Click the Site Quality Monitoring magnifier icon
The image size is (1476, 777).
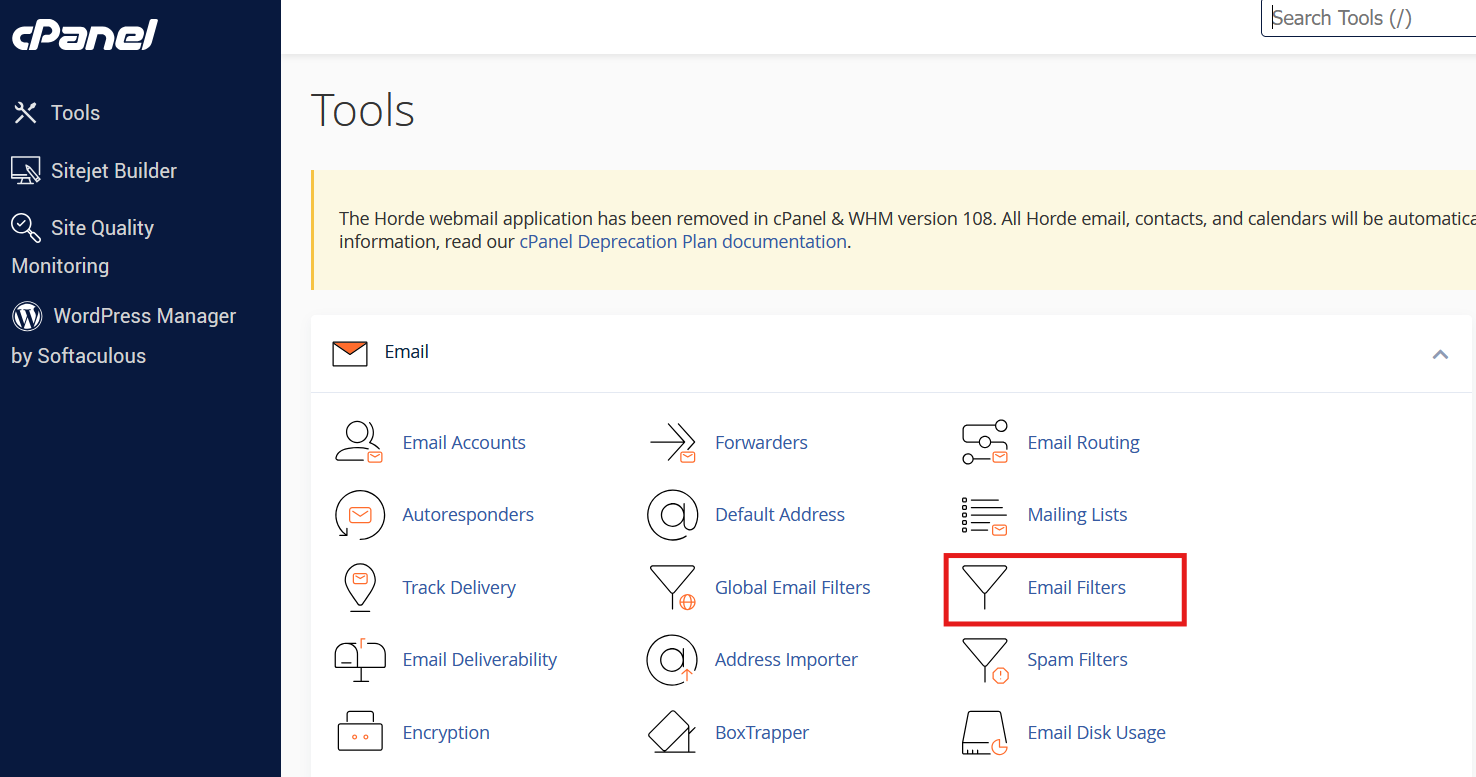click(x=26, y=227)
